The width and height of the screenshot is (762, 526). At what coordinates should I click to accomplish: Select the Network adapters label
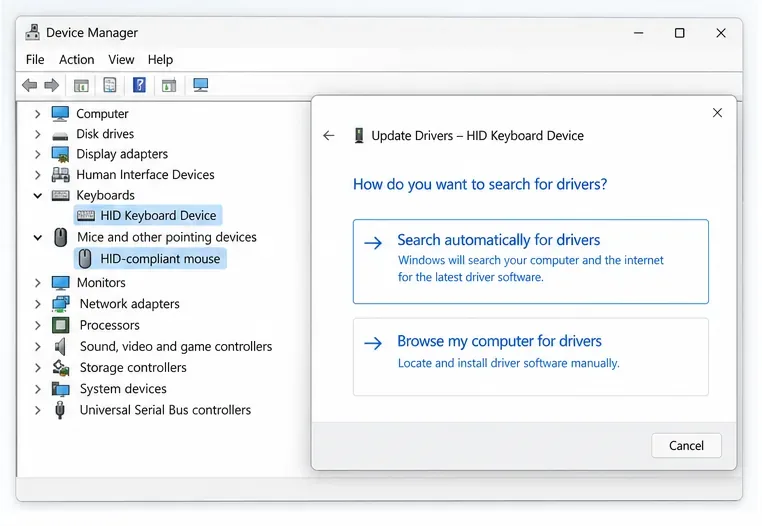tap(130, 304)
